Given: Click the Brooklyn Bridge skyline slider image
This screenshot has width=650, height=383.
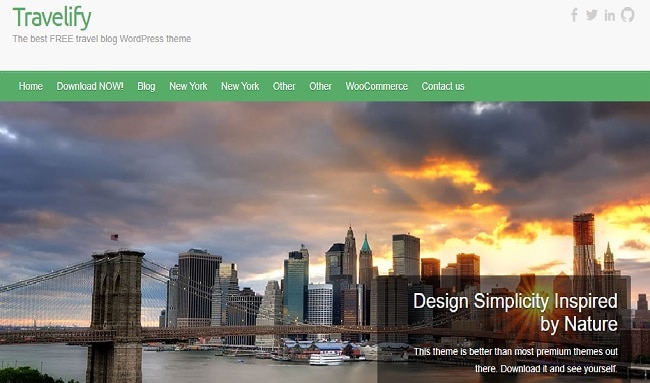Looking at the screenshot, I should coord(325,242).
